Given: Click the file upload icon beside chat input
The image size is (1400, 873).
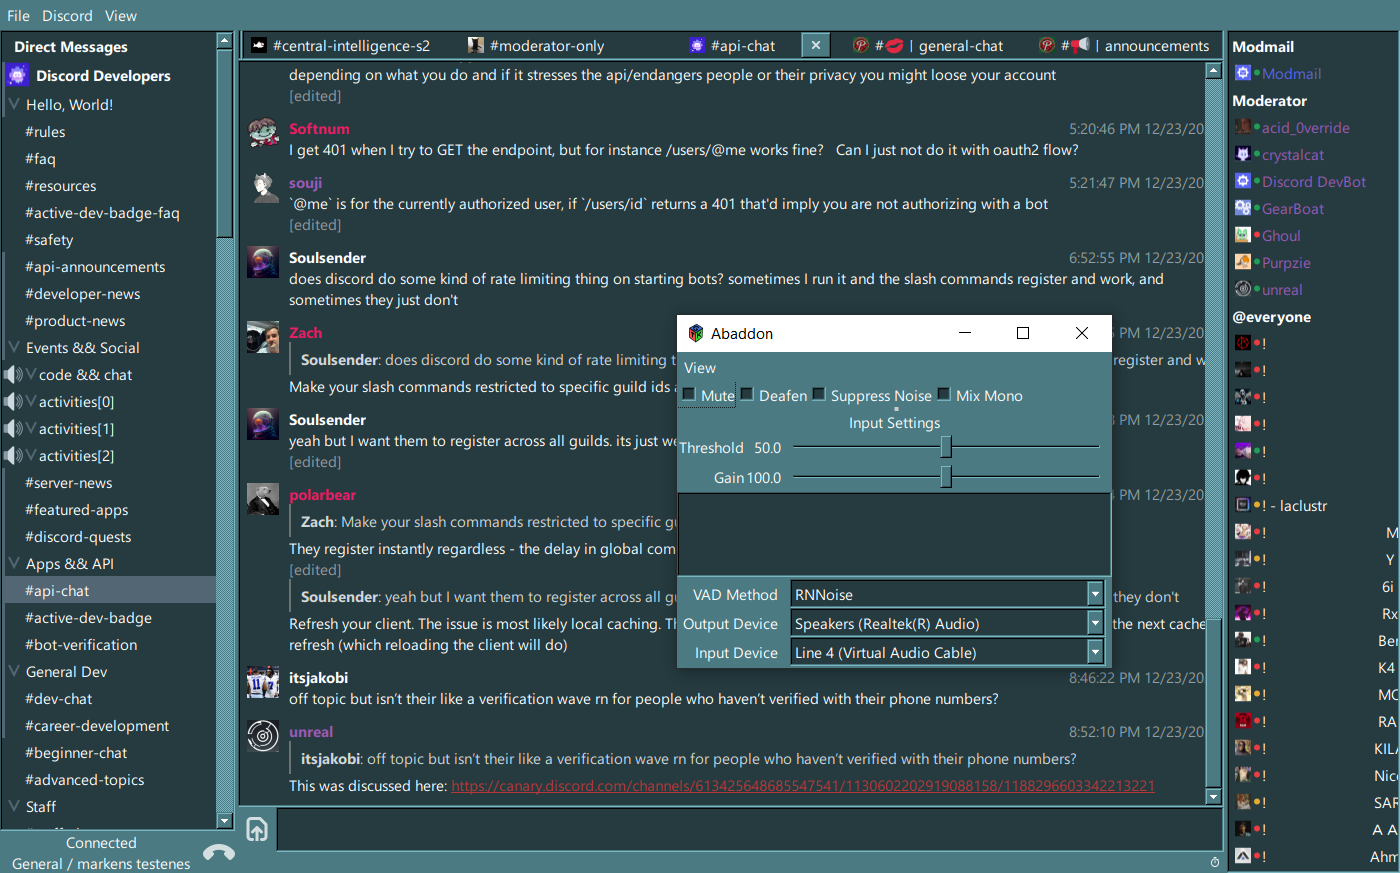Looking at the screenshot, I should 257,829.
